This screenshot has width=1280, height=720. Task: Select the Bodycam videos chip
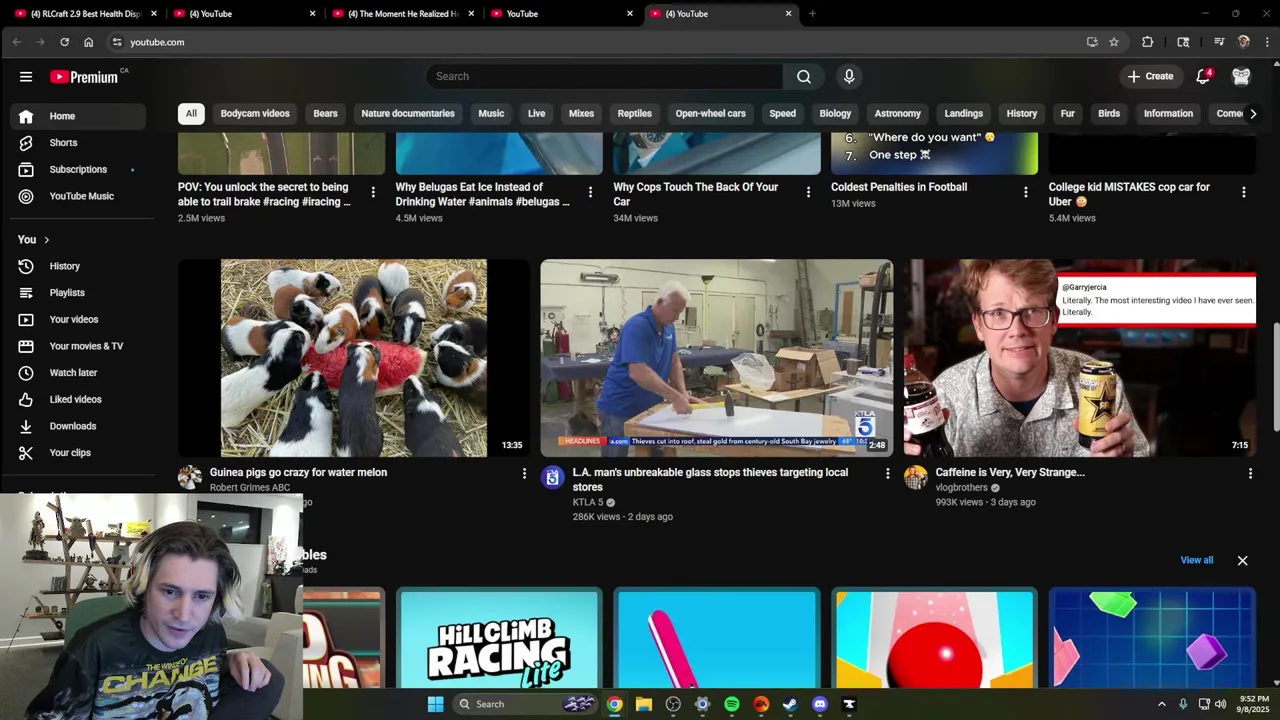(255, 113)
